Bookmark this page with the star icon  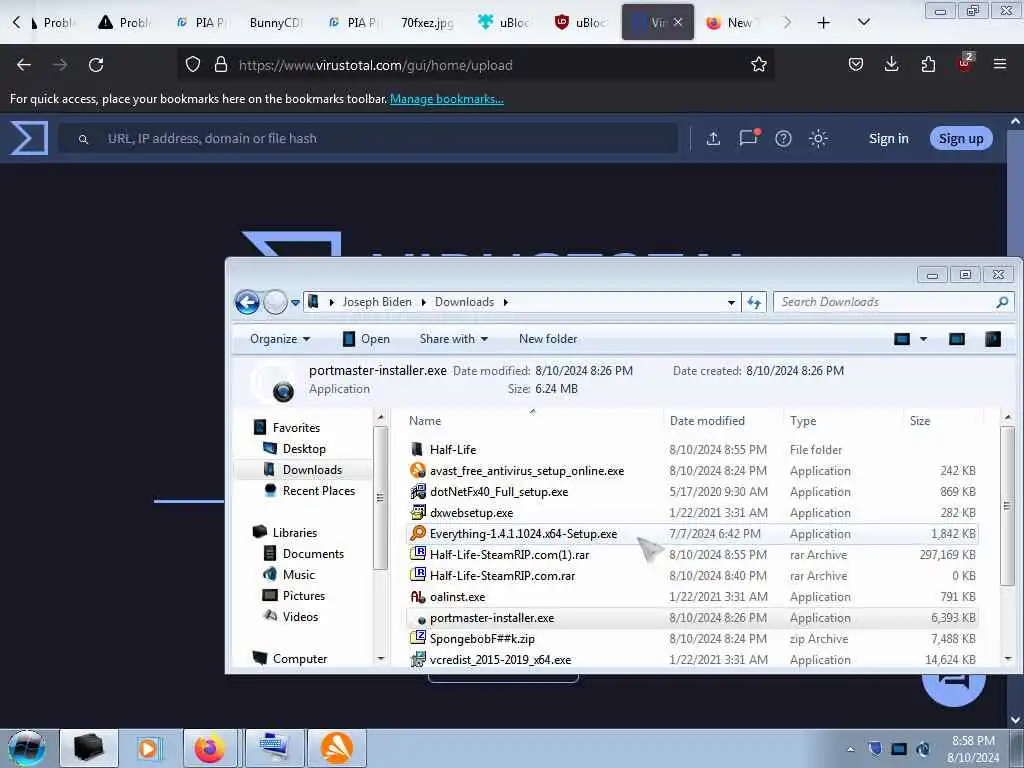(758, 64)
